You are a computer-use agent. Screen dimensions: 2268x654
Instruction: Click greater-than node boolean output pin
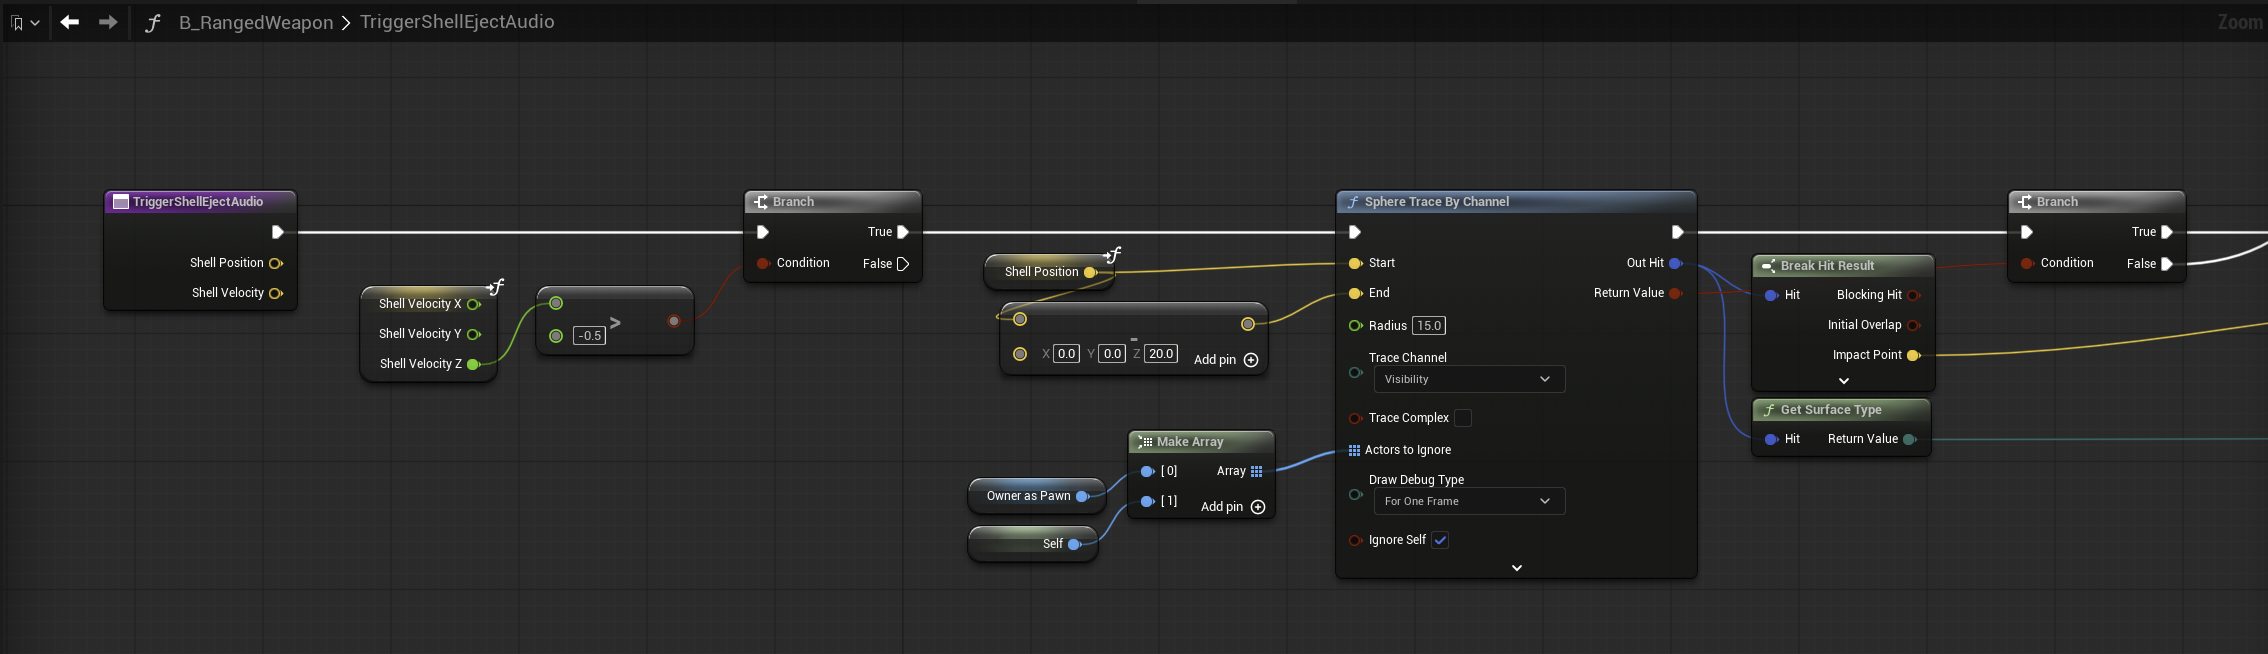point(674,321)
